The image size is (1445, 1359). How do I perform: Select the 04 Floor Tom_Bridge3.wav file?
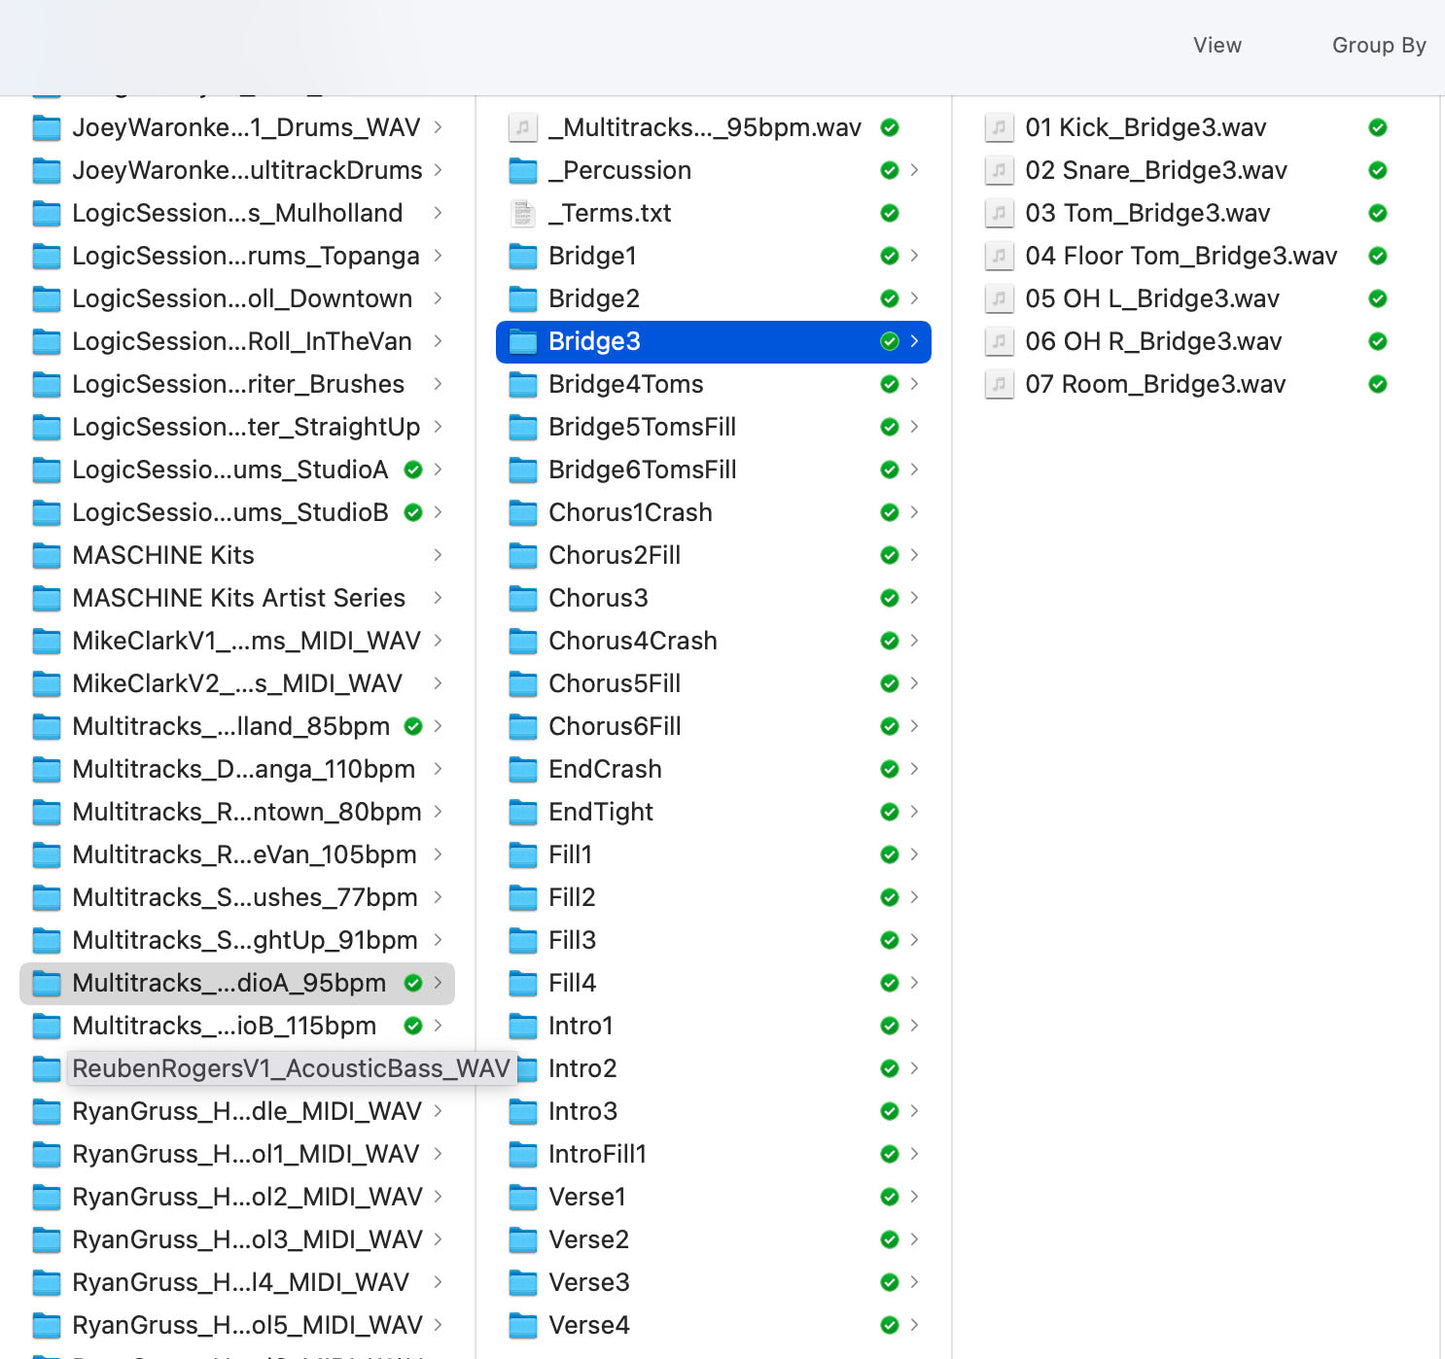pyautogui.click(x=1180, y=256)
